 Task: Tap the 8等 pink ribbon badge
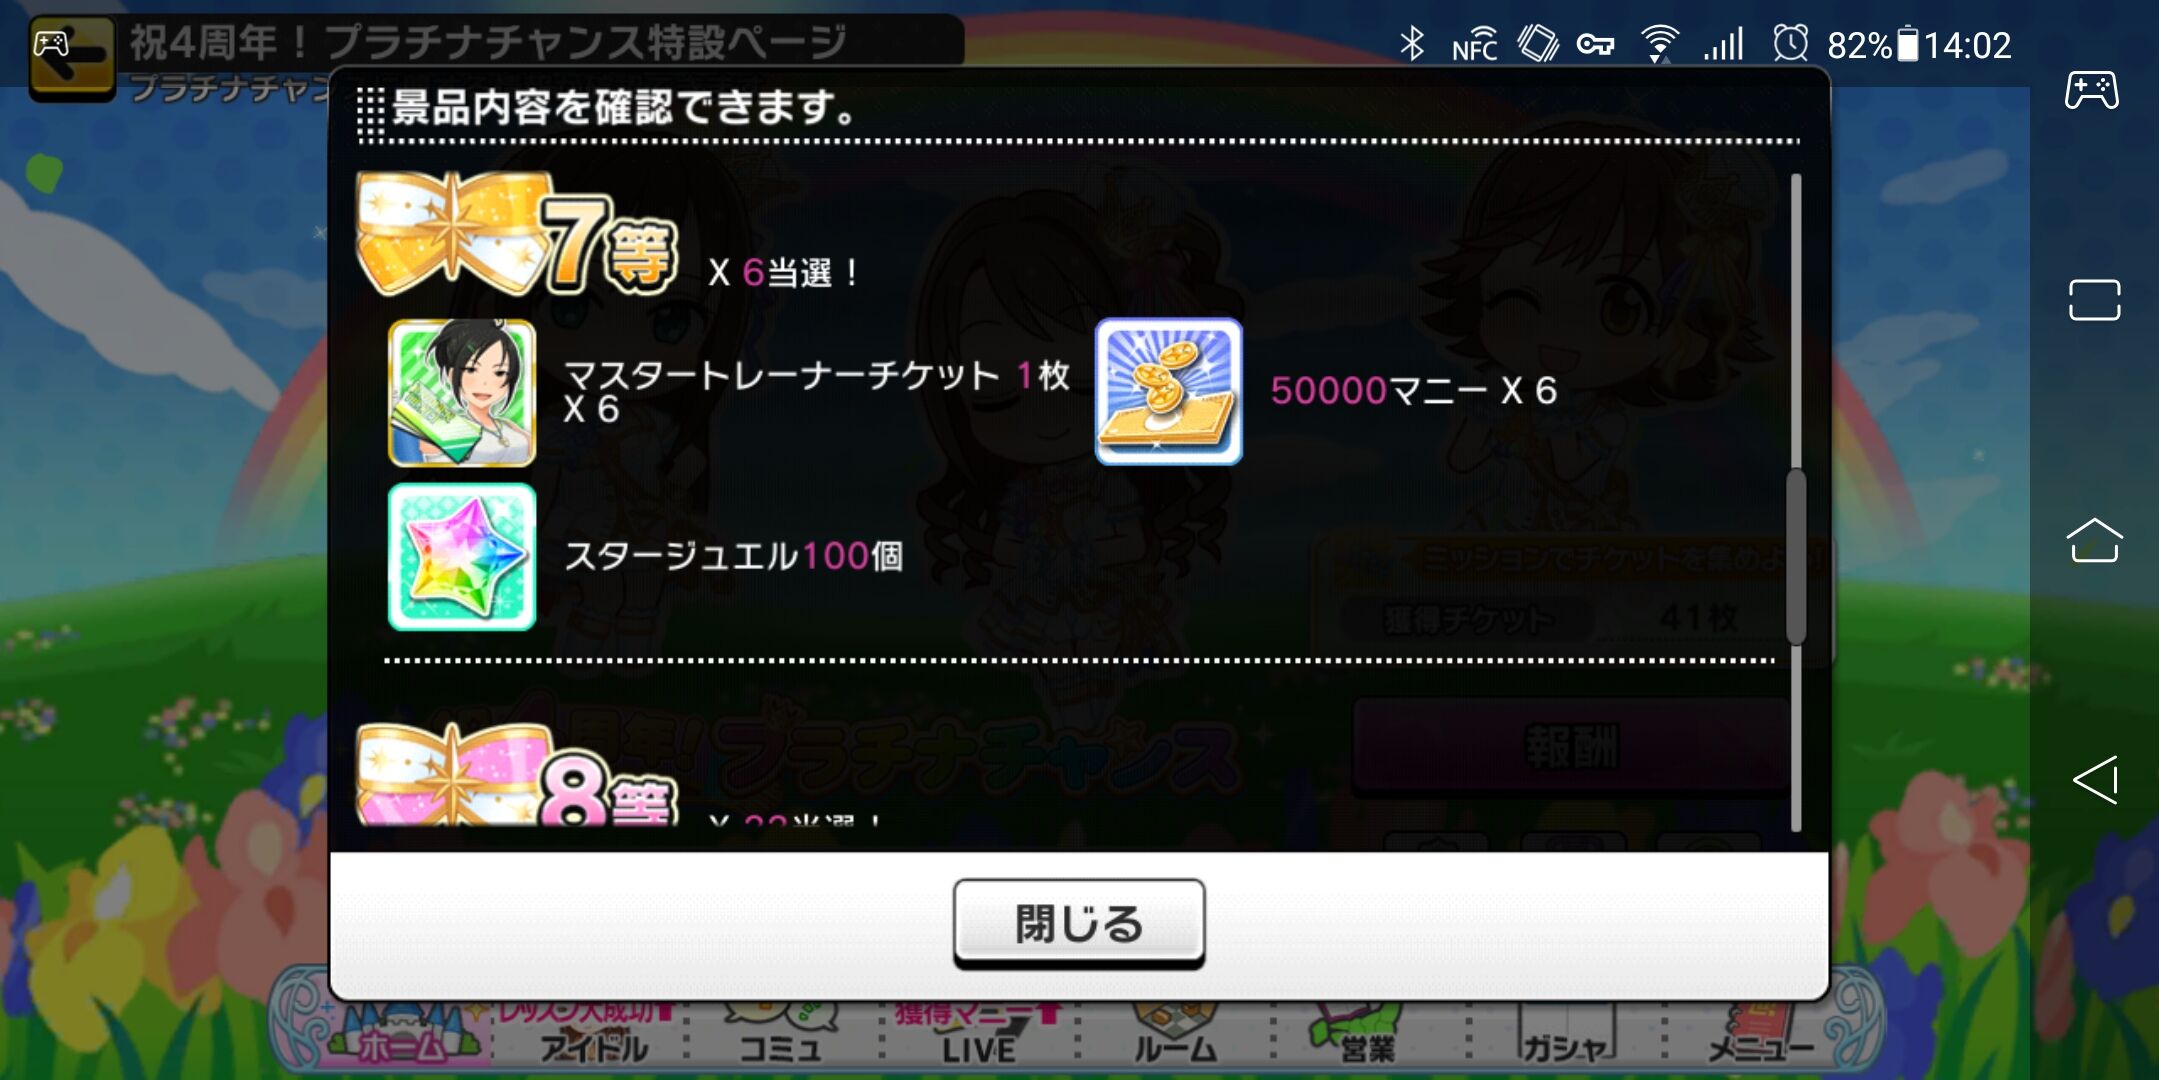[x=518, y=775]
